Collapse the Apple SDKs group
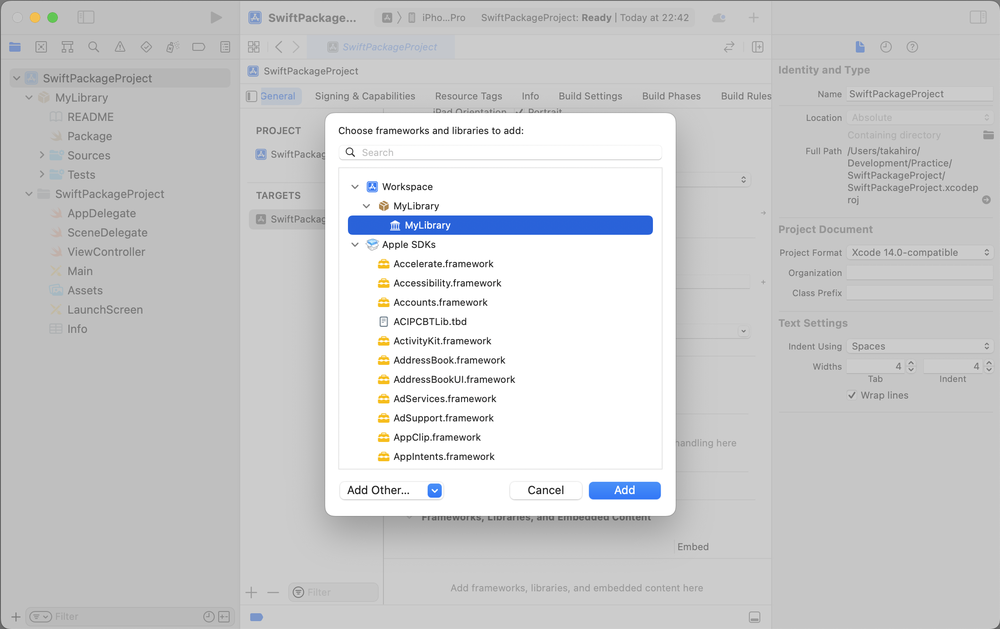 click(354, 245)
